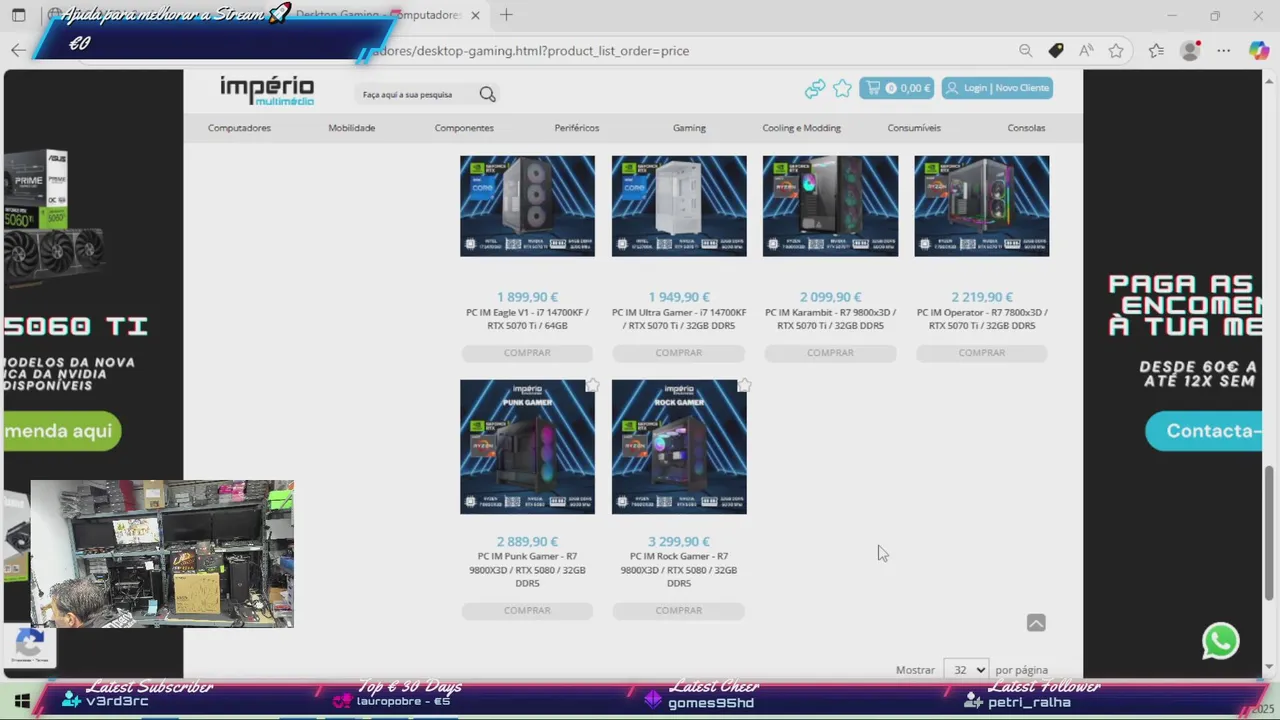
Task: Open the Cooling e Modding menu
Action: (x=802, y=128)
